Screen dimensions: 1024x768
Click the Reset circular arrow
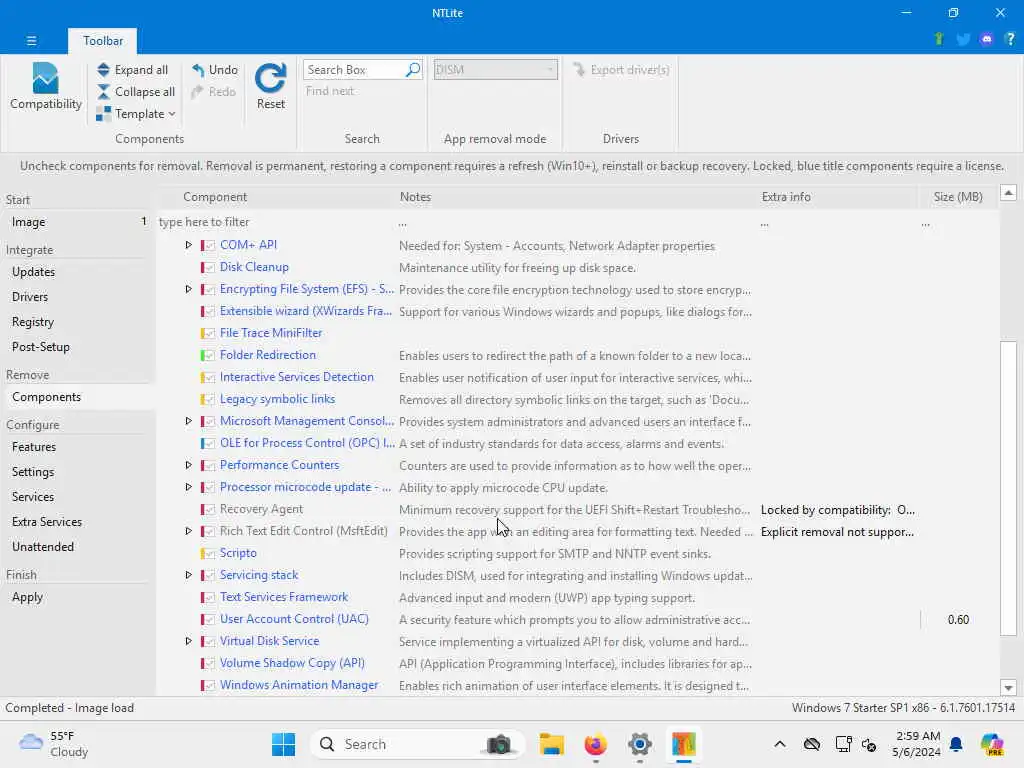pos(270,78)
